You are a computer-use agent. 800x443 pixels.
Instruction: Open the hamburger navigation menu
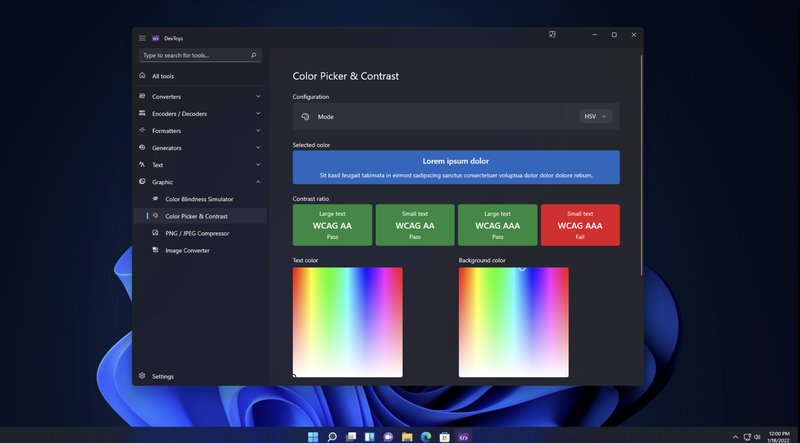(x=142, y=38)
